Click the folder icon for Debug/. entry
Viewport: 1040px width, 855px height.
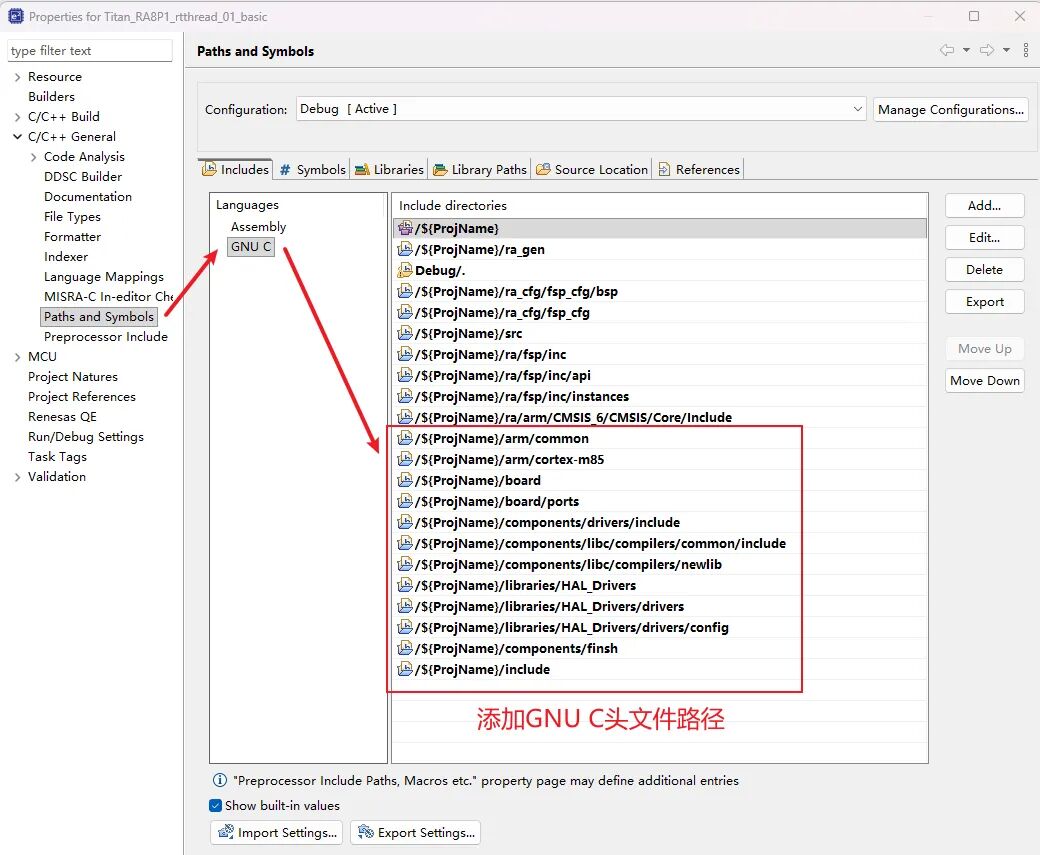405,270
